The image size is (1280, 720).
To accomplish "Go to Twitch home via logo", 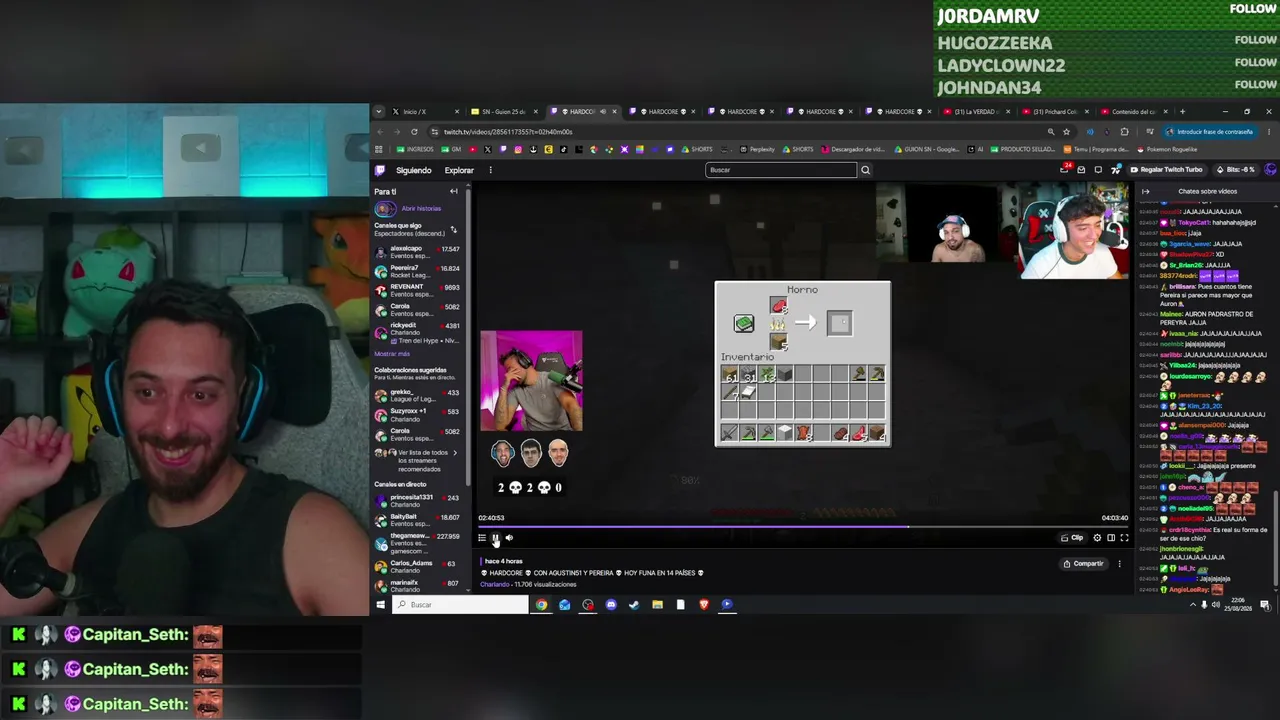I will [380, 170].
